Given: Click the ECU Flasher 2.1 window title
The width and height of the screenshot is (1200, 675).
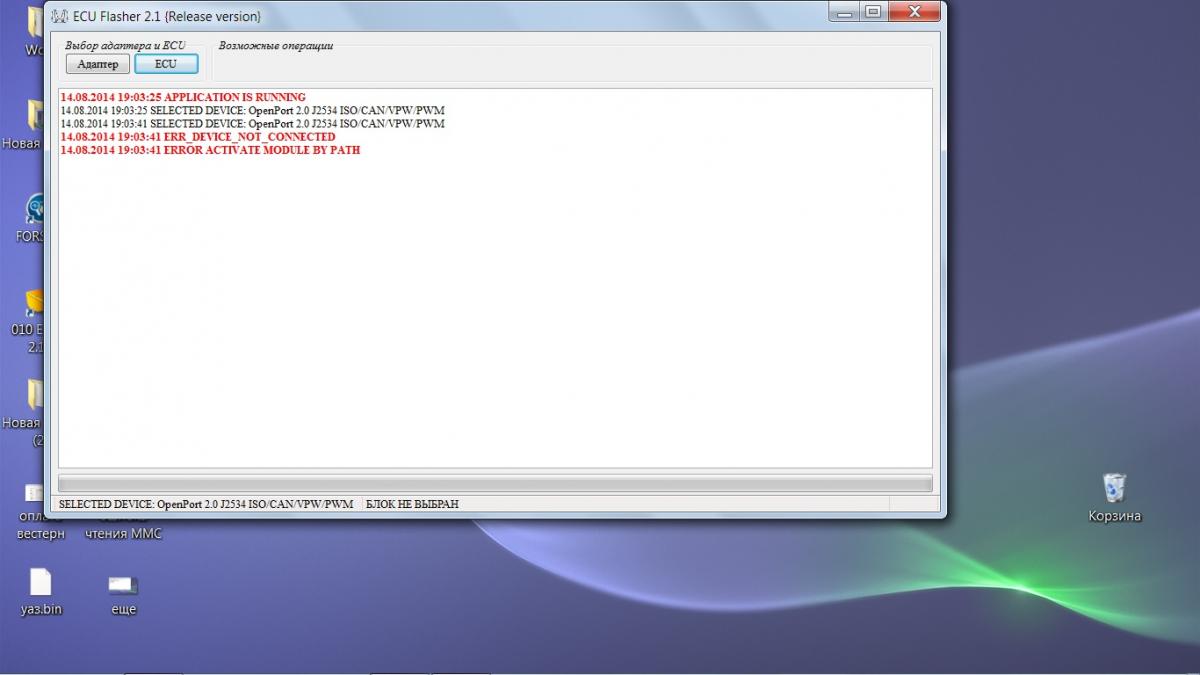Looking at the screenshot, I should click(167, 16).
